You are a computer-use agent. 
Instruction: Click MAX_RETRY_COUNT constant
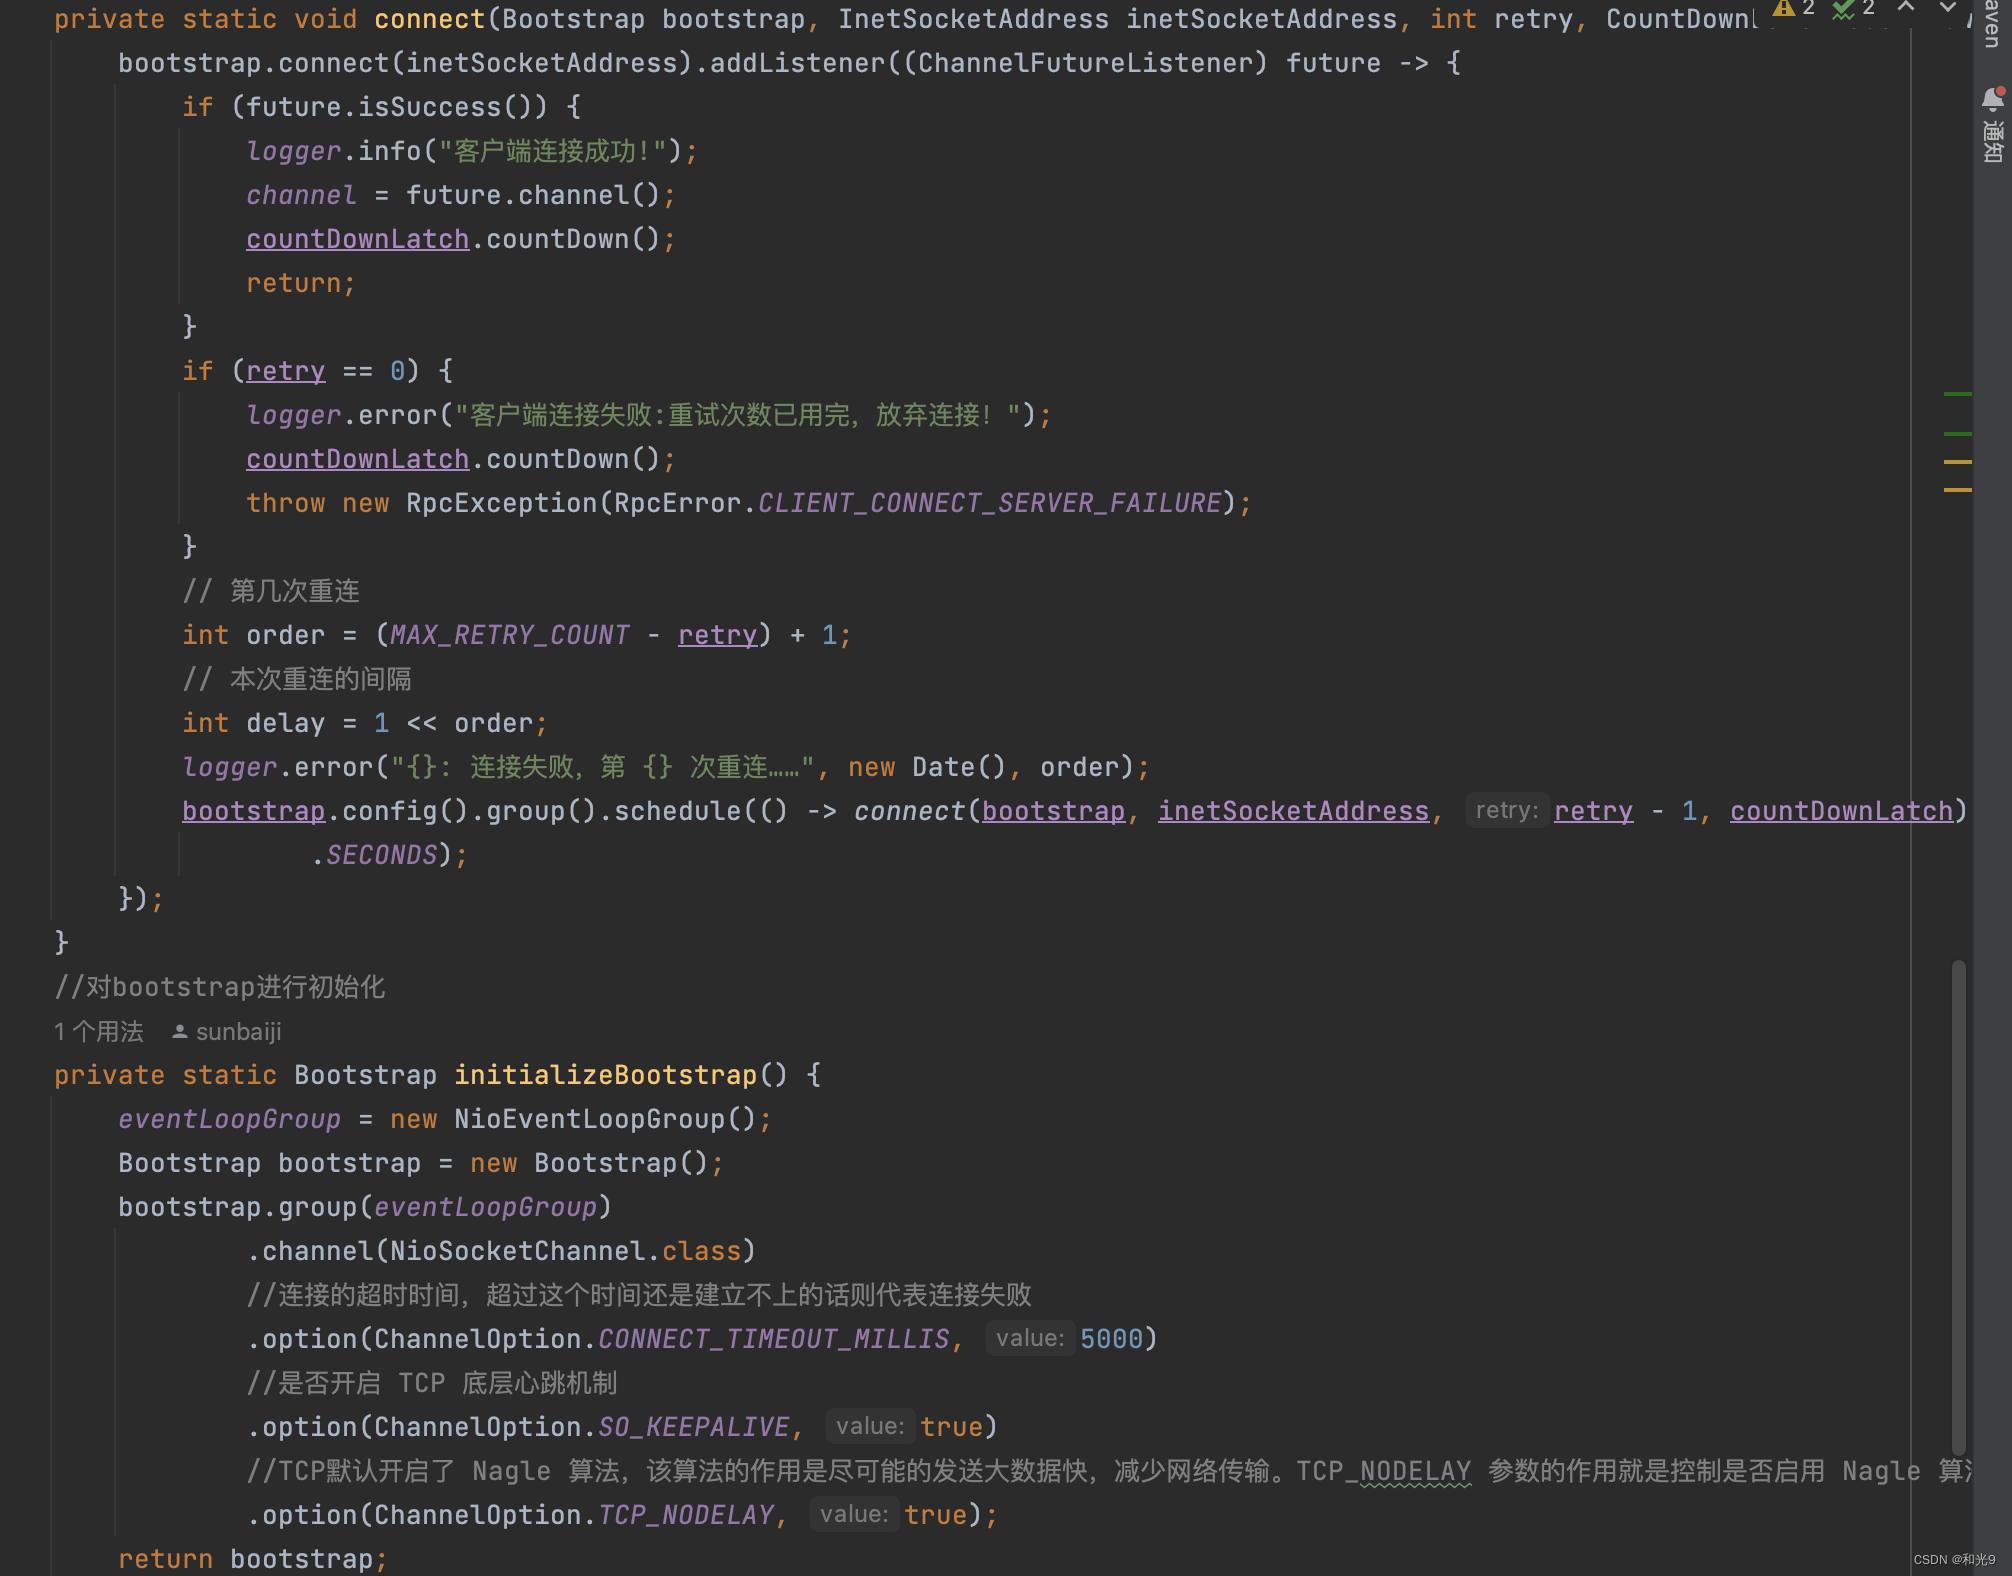510,635
